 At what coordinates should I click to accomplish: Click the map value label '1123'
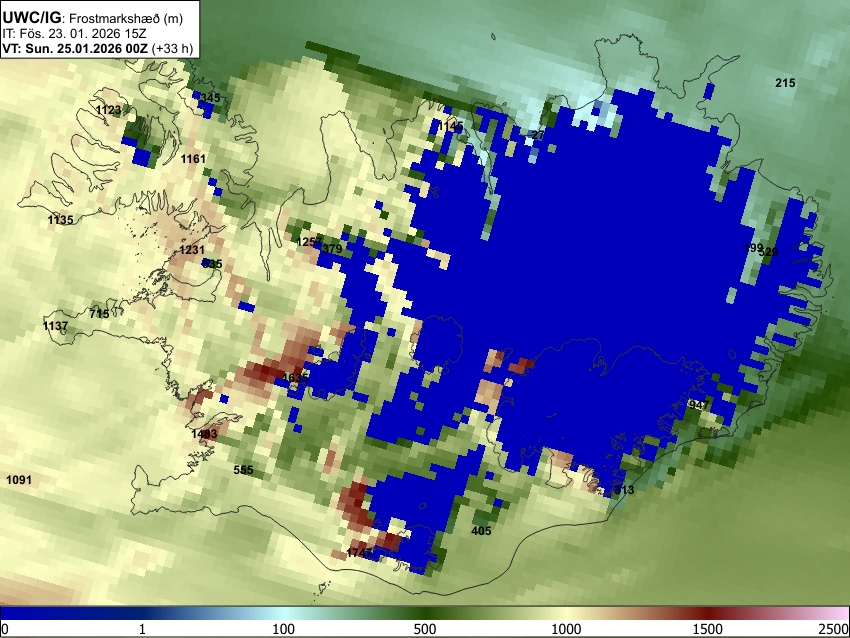(108, 110)
